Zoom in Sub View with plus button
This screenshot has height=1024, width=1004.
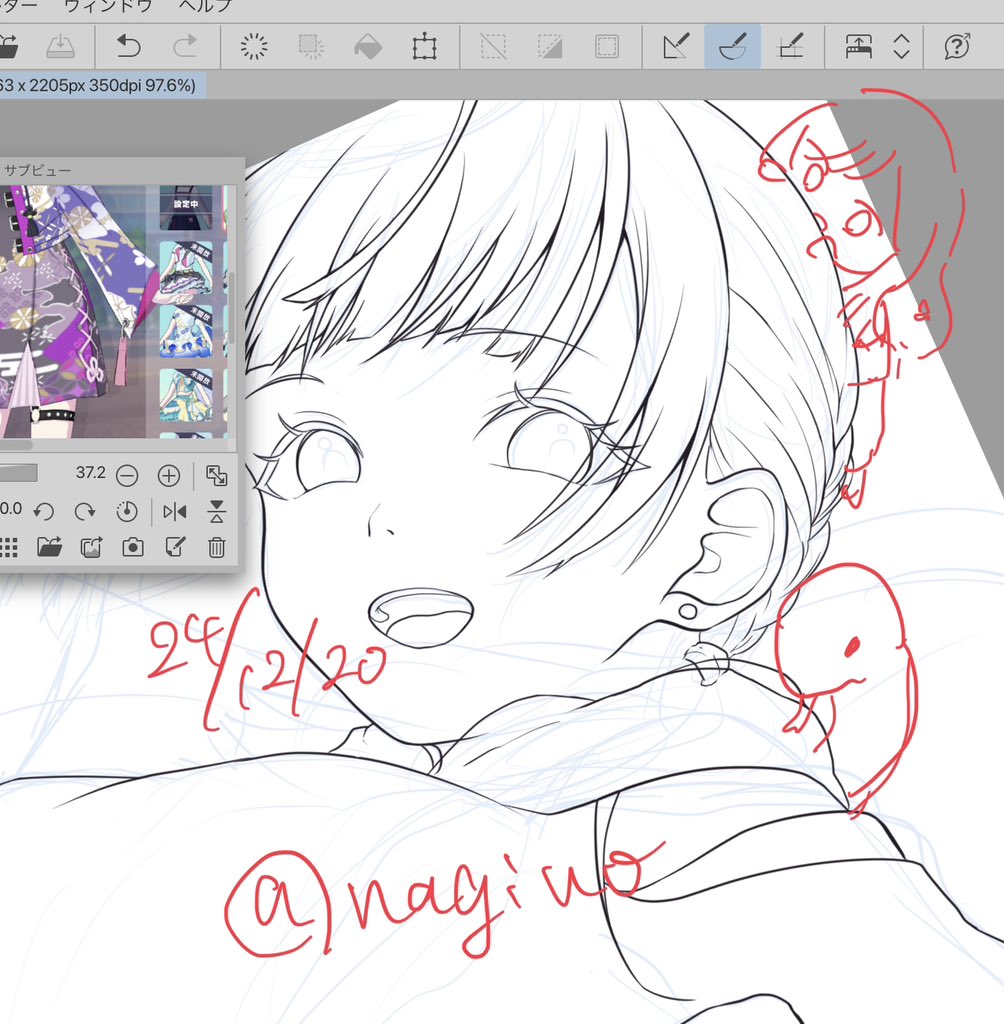click(169, 475)
